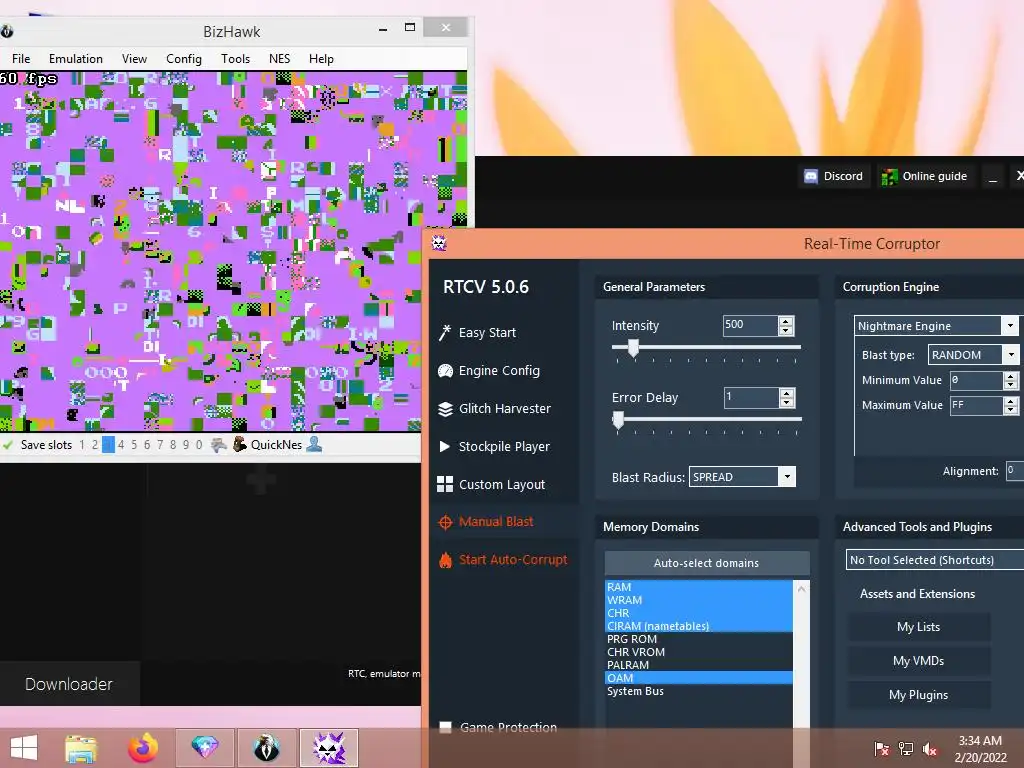
Task: Open the Config menu in BizHawk
Action: pyautogui.click(x=184, y=59)
